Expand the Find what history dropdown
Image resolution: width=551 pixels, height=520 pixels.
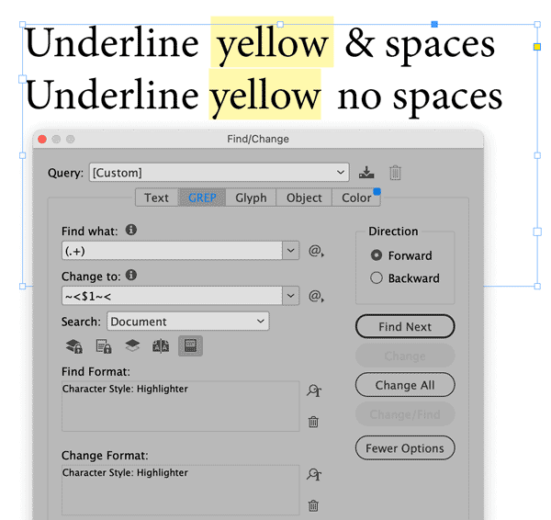pyautogui.click(x=291, y=251)
